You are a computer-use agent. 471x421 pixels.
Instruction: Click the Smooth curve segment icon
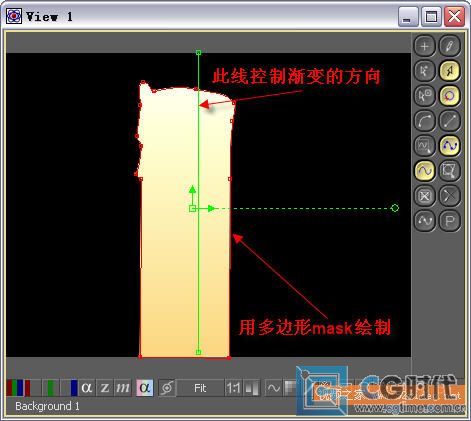pos(424,121)
